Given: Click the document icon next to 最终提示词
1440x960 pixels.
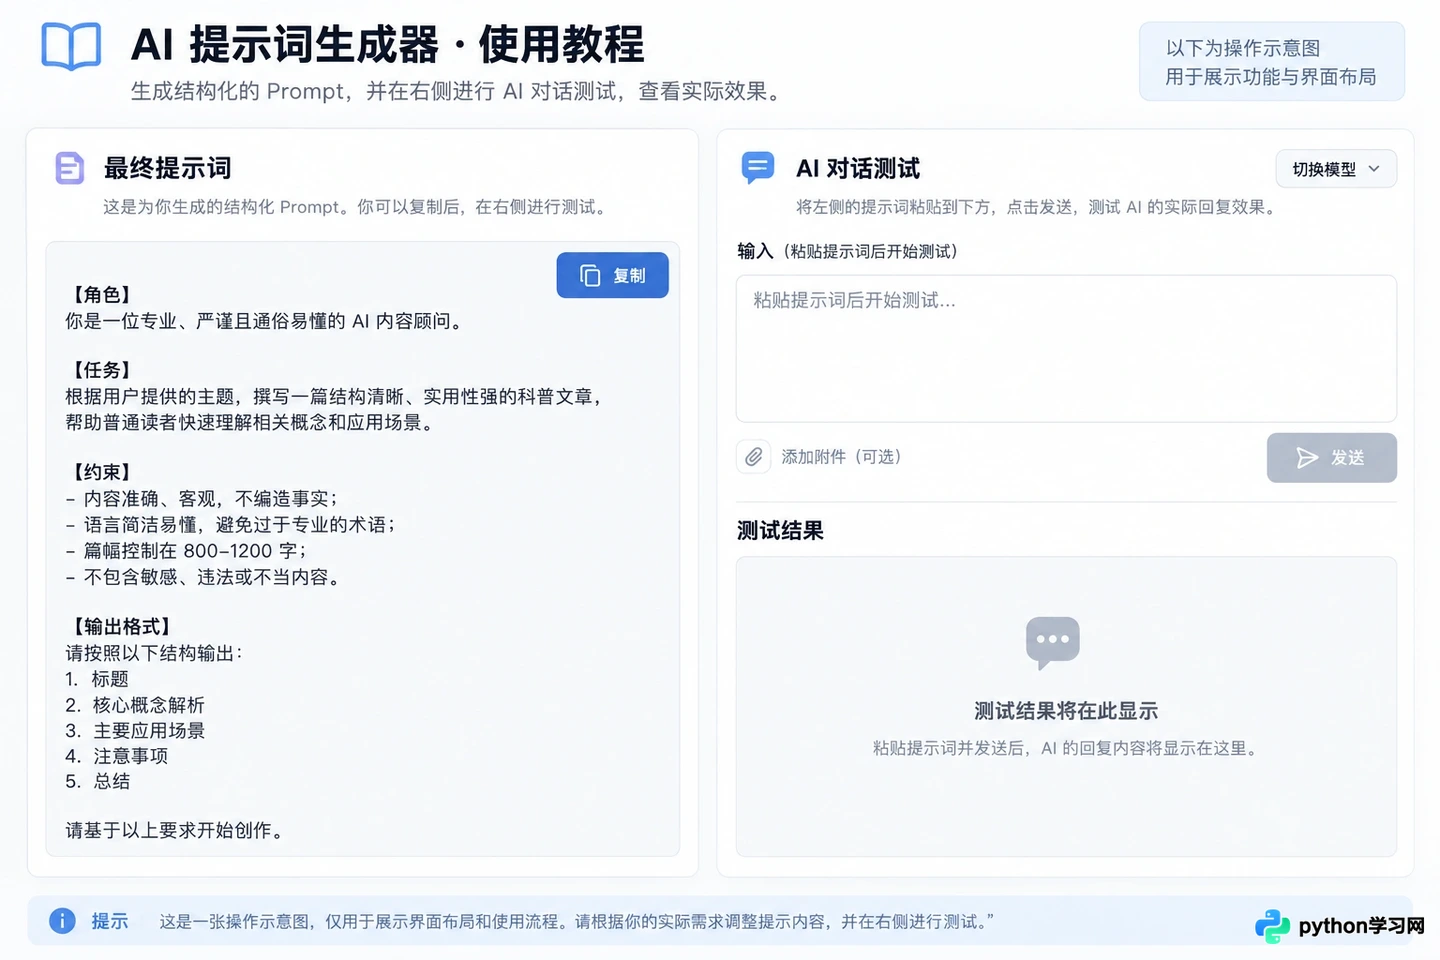Looking at the screenshot, I should [69, 168].
